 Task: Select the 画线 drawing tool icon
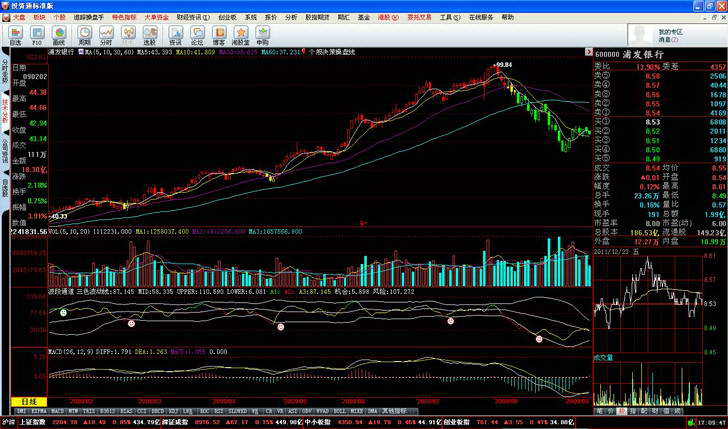pyautogui.click(x=59, y=35)
